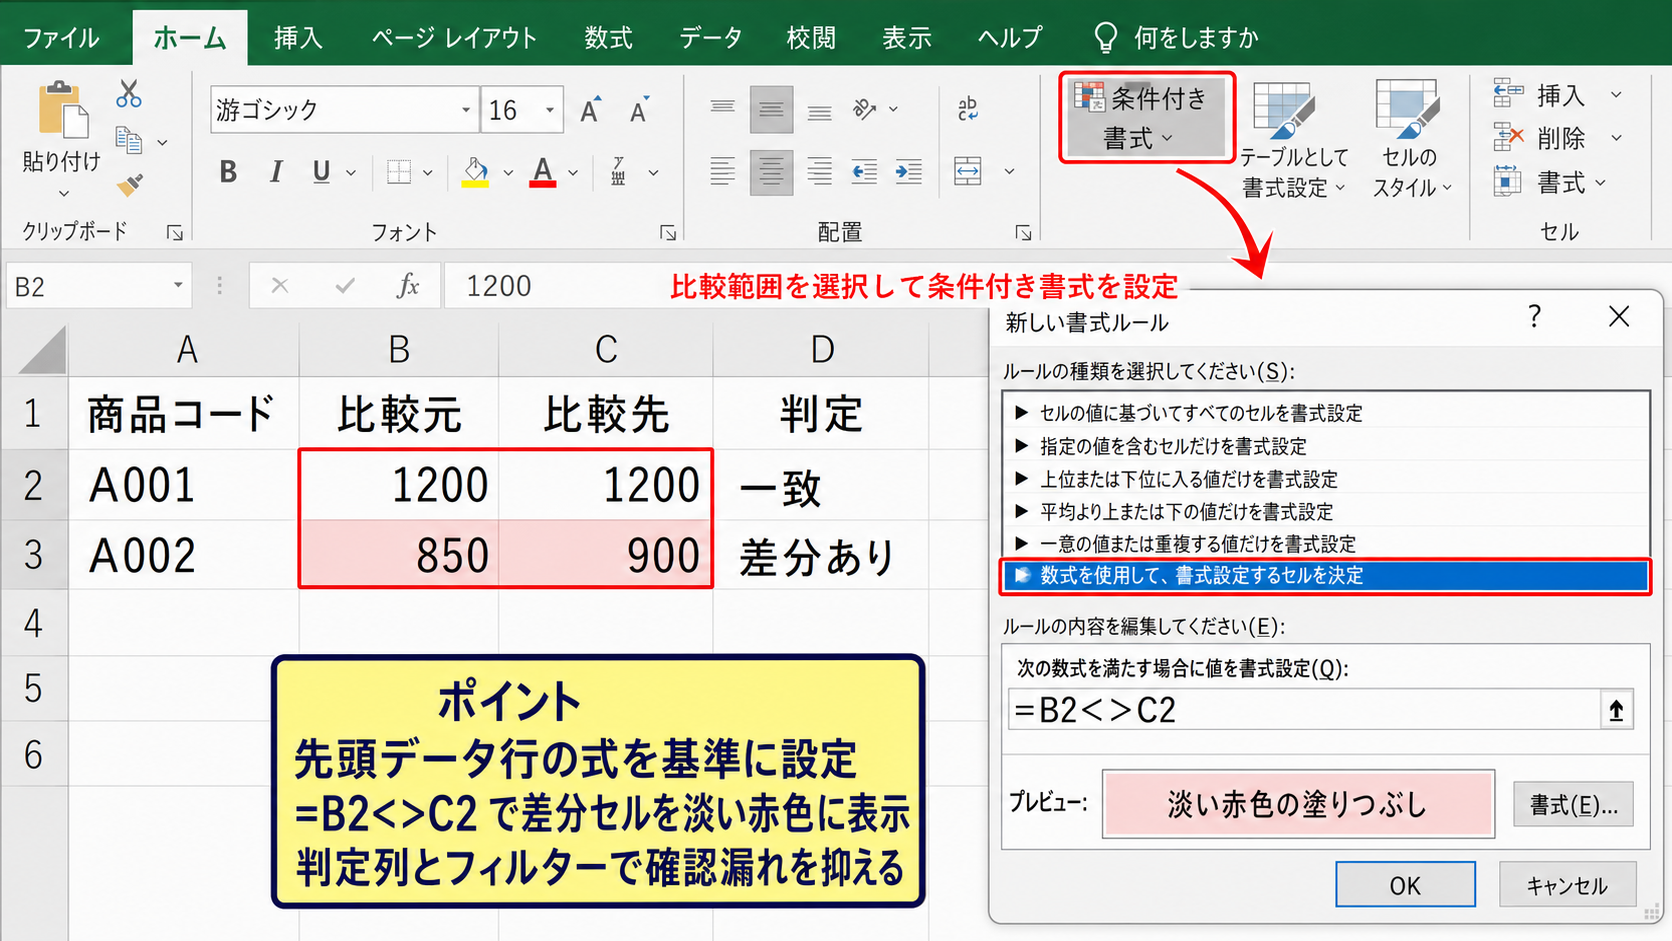Toggle Bold formatting
The image size is (1672, 941).
click(228, 172)
